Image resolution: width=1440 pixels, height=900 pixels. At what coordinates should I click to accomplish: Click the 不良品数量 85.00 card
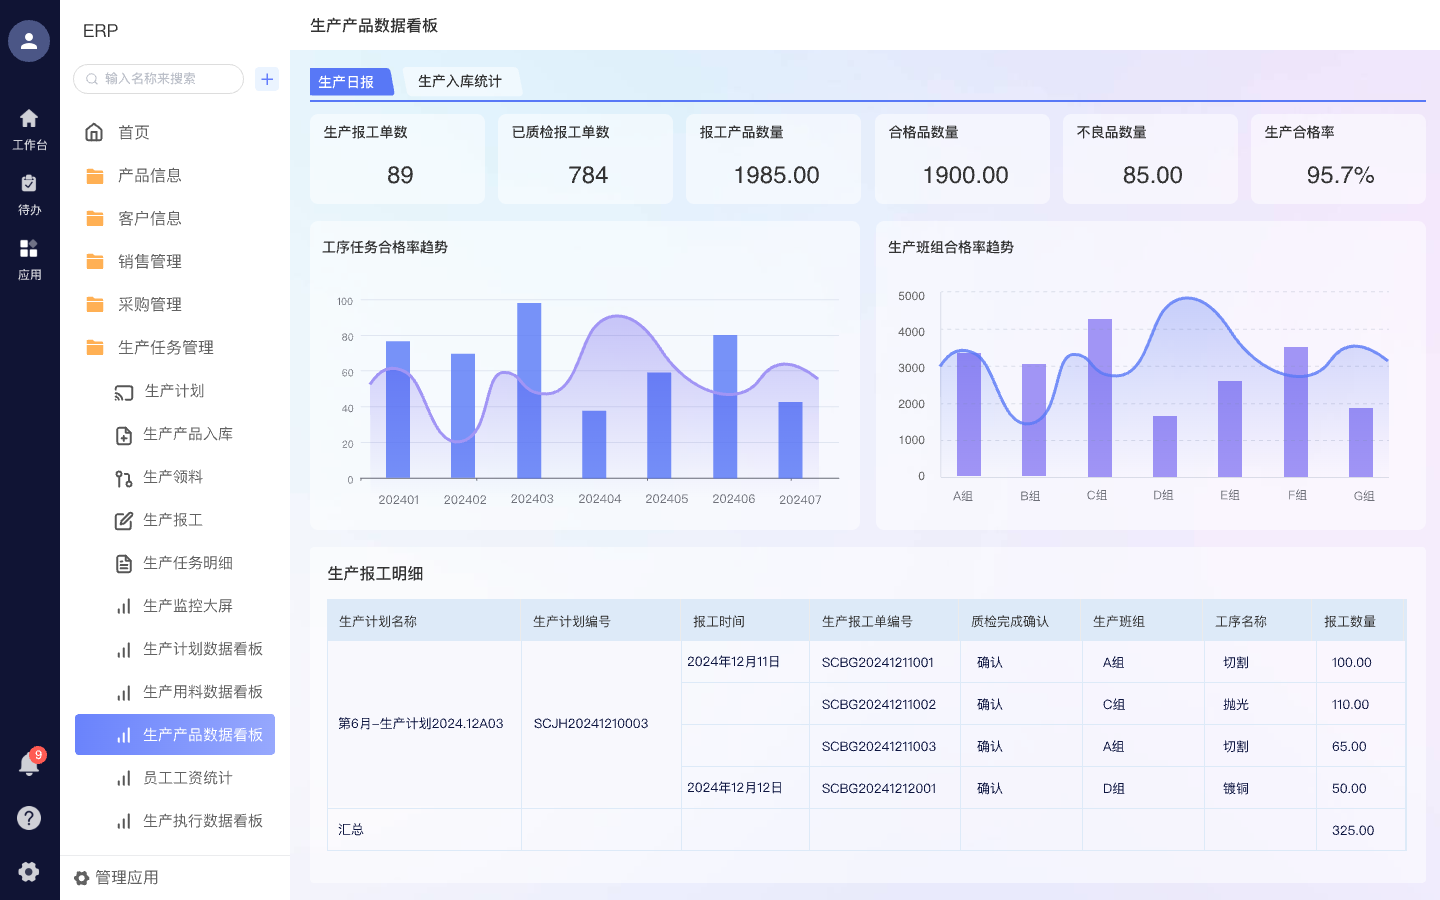1150,159
